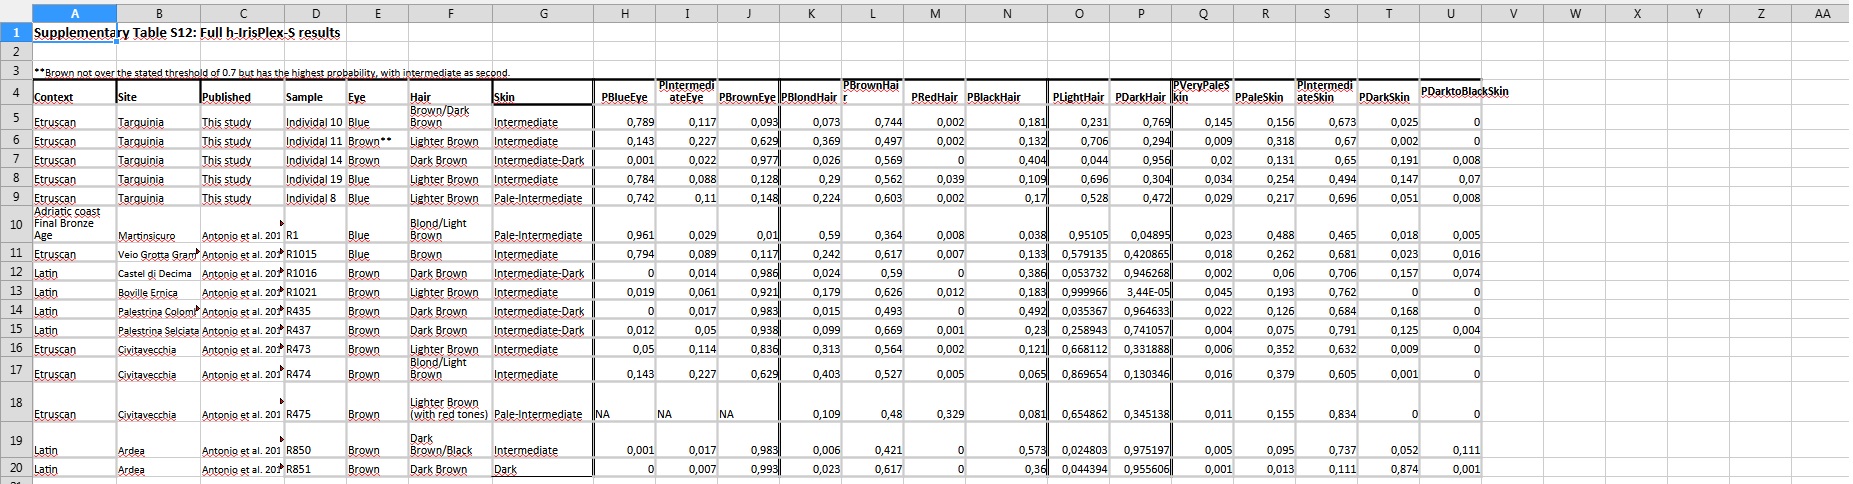
Task: Click the 'Brown**' eye cell
Action: 377,141
